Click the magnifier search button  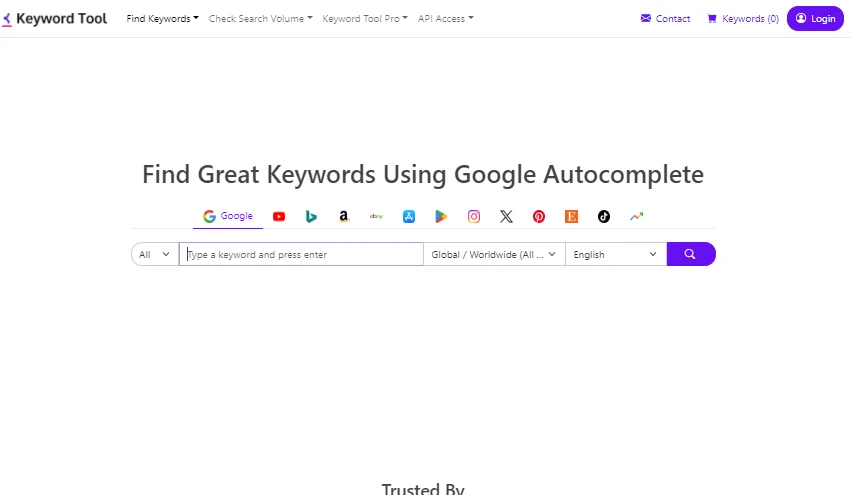pos(691,254)
